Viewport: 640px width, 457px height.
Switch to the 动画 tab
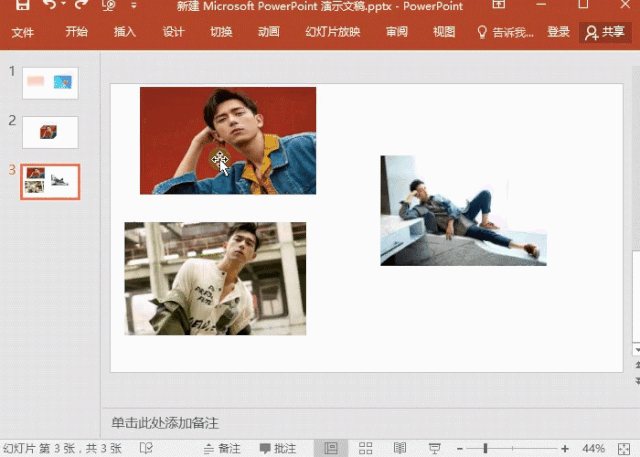pos(269,31)
